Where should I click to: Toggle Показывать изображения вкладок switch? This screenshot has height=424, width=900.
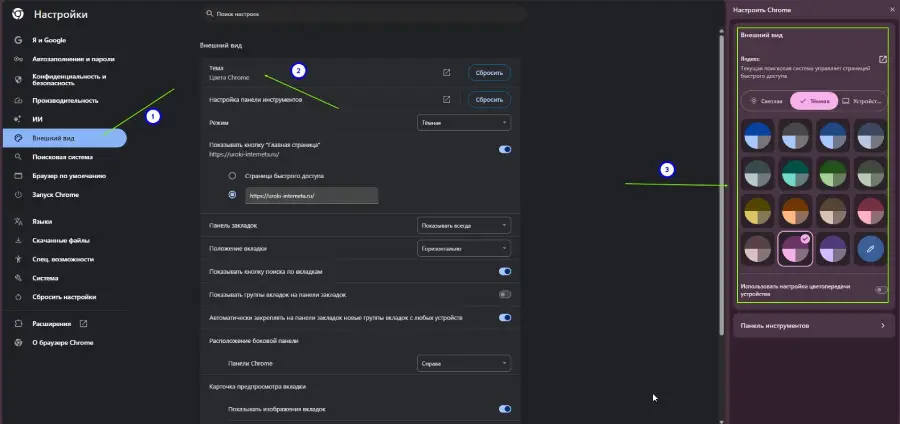coord(505,409)
